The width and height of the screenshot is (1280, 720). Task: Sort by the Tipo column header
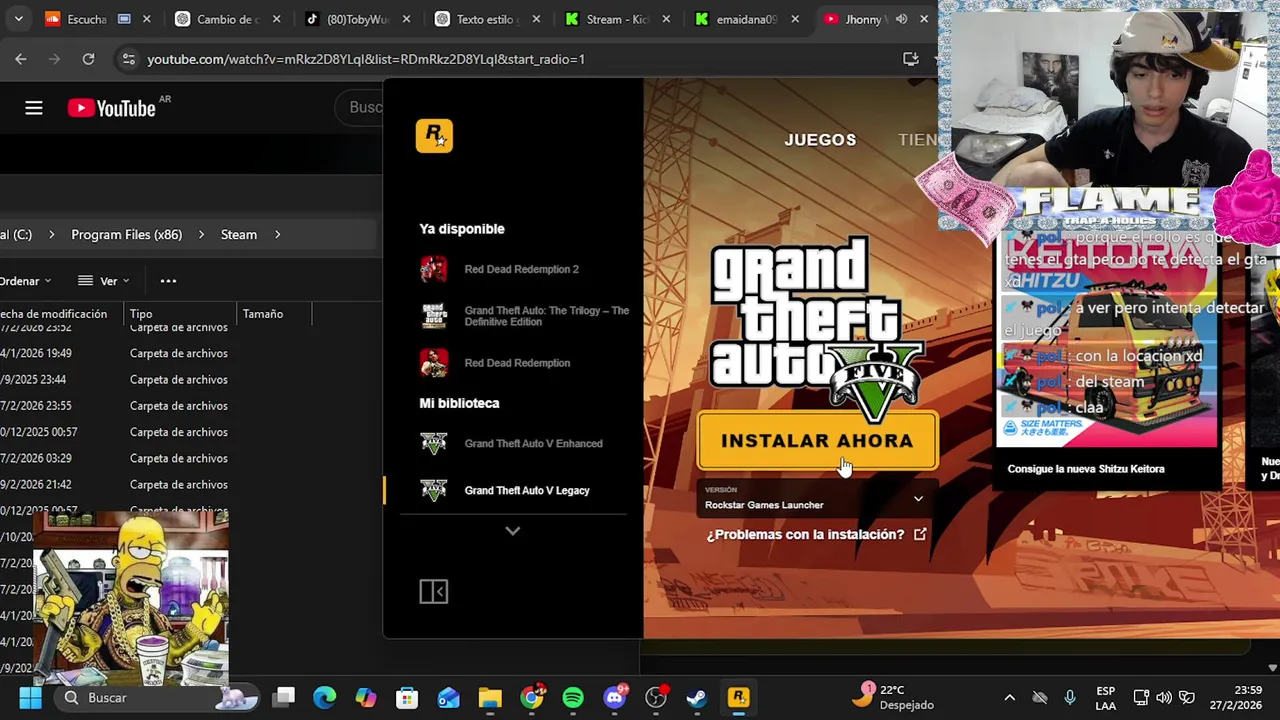[x=178, y=314]
